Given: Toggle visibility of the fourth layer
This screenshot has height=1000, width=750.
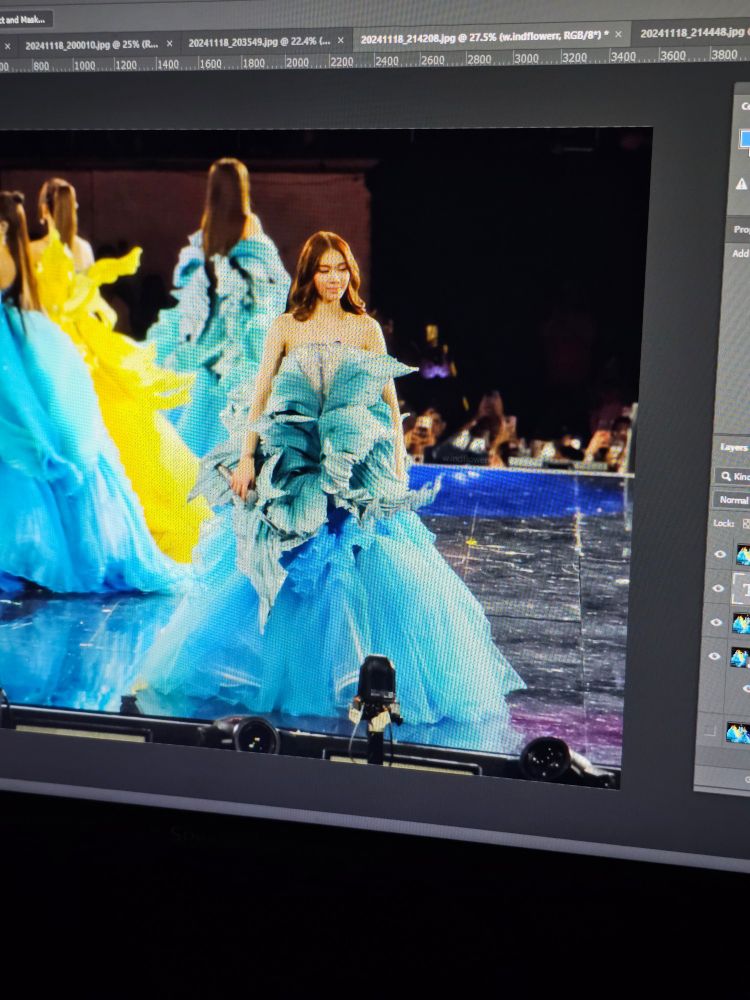Looking at the screenshot, I should [714, 656].
